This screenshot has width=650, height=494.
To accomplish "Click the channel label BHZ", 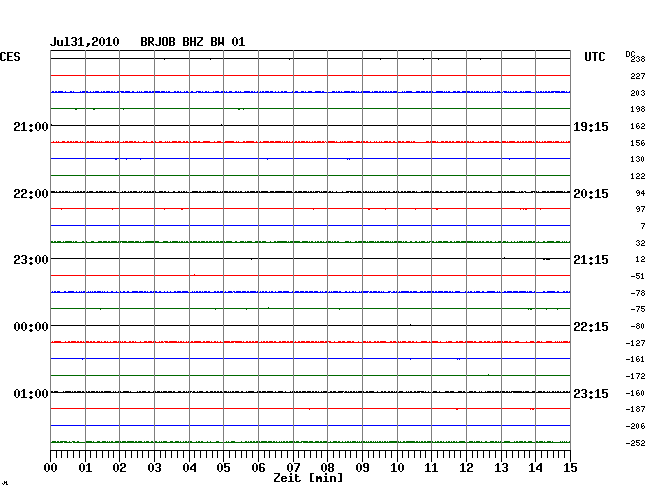I will pos(193,42).
